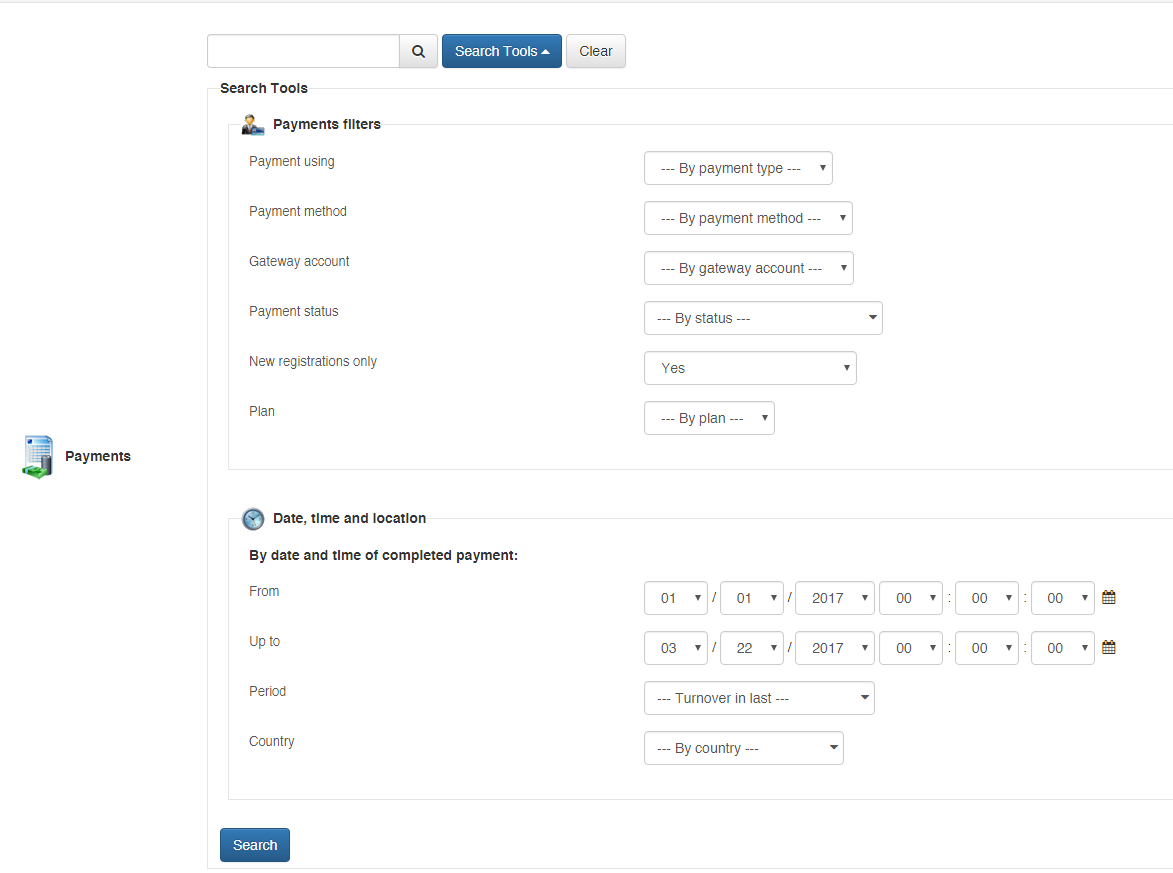Open the Up to hour dropdown
This screenshot has width=1173, height=873.
point(910,648)
